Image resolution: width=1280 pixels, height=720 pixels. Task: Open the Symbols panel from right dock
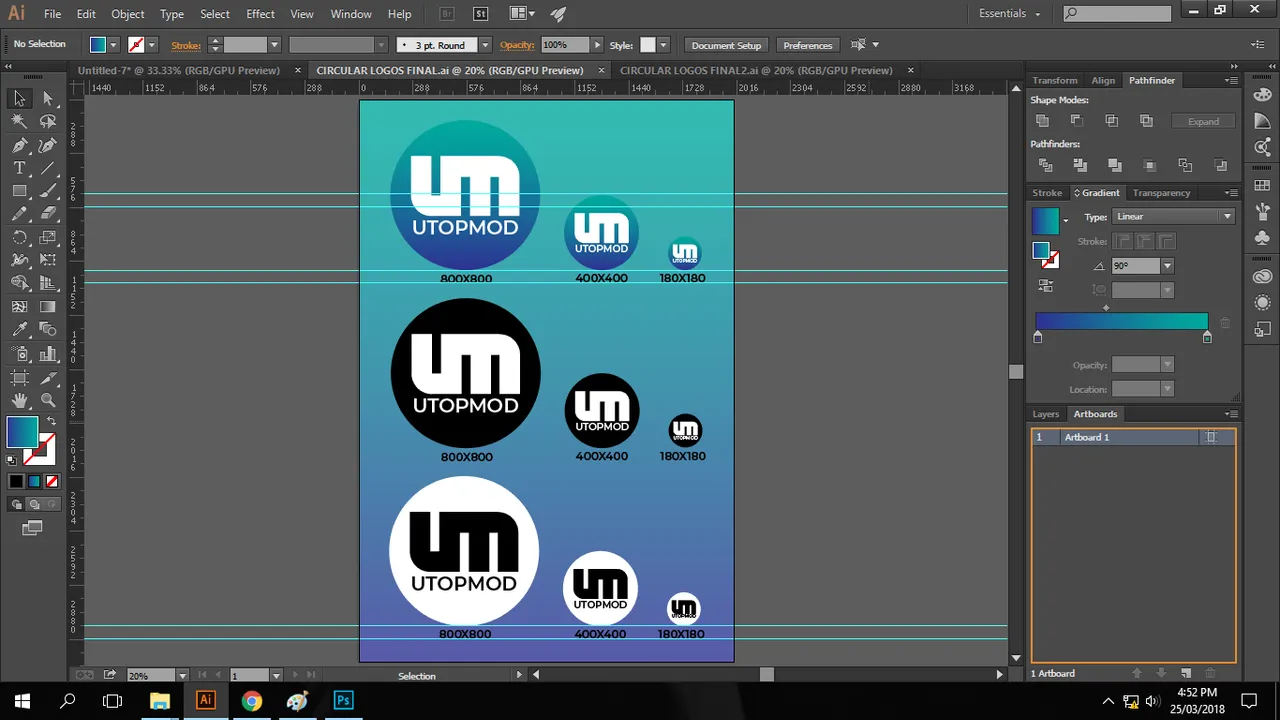(x=1262, y=238)
